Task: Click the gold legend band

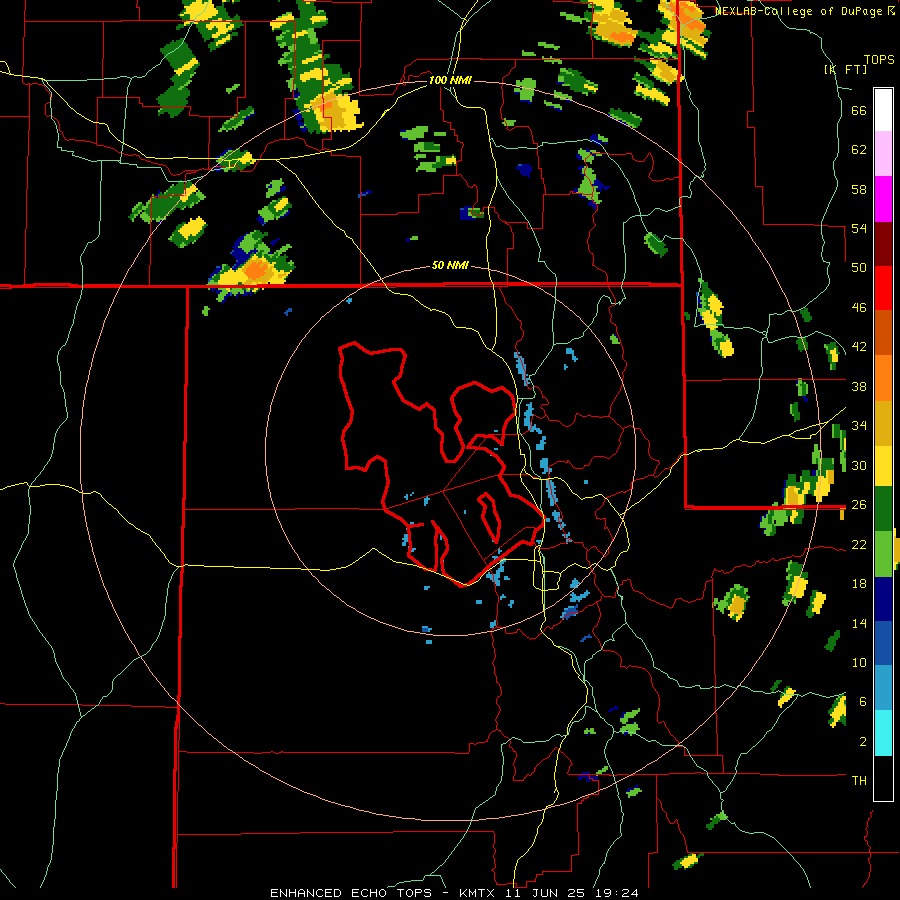Action: [883, 423]
